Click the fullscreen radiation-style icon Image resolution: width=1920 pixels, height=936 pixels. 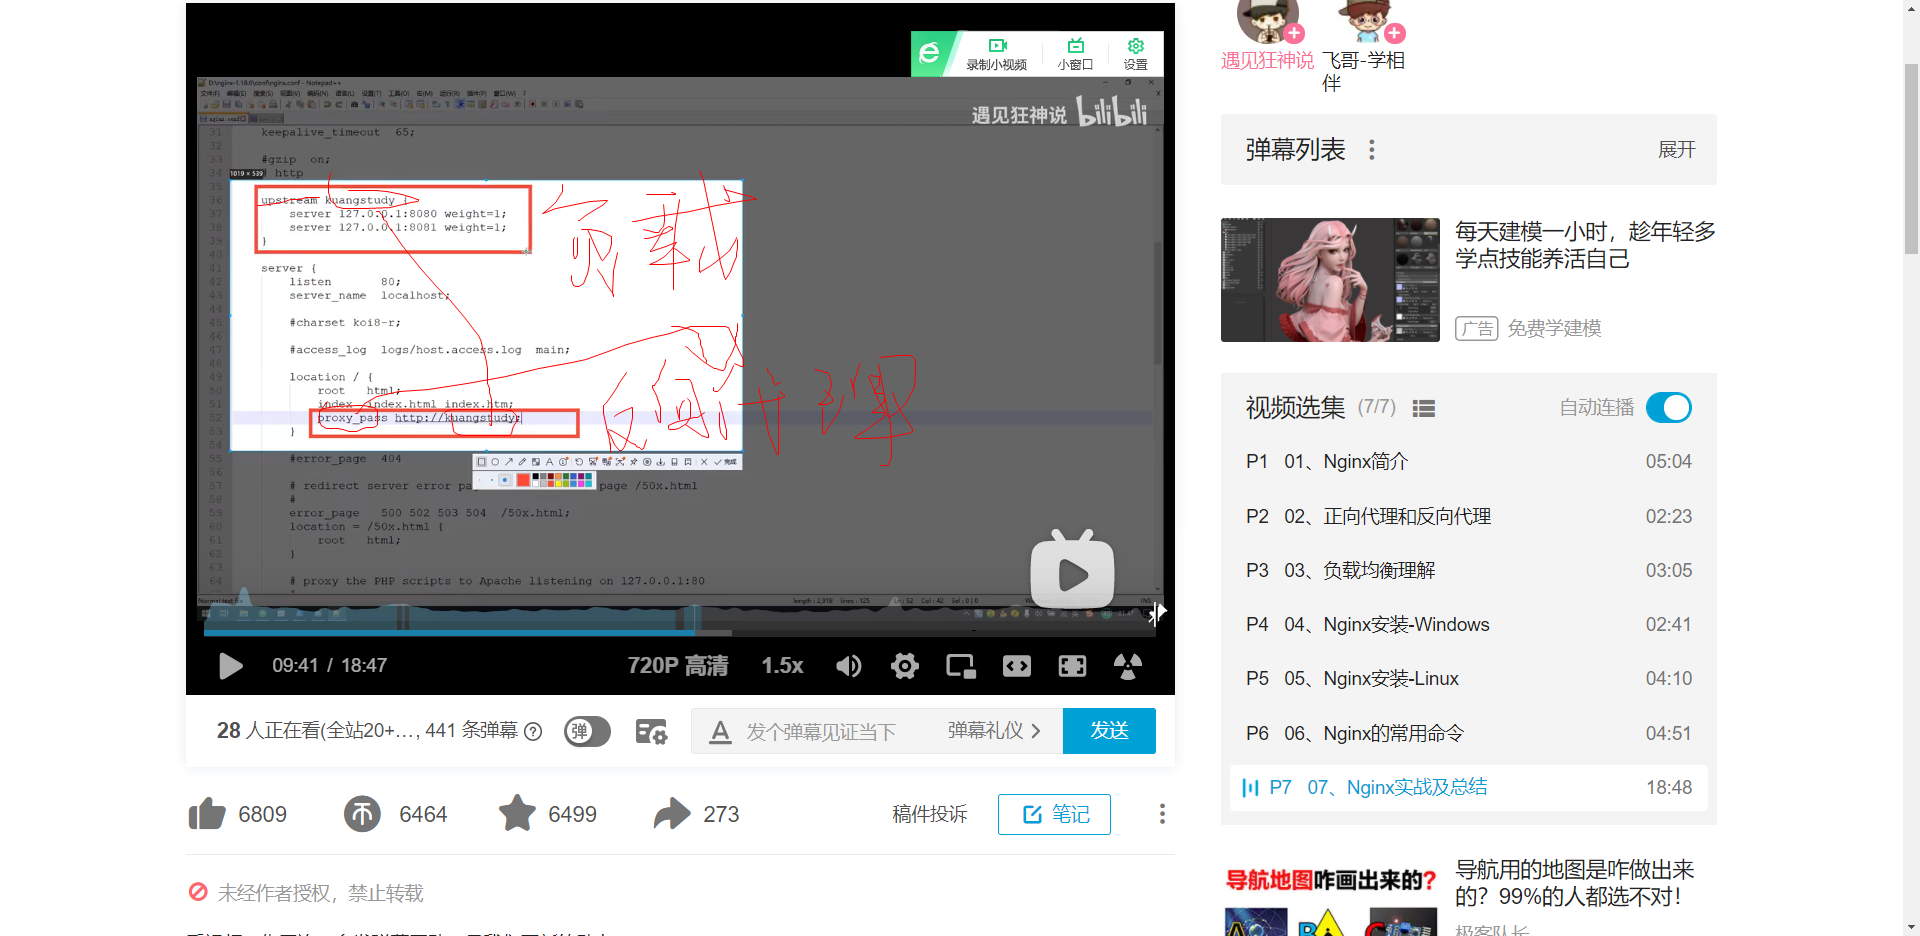tap(1128, 666)
